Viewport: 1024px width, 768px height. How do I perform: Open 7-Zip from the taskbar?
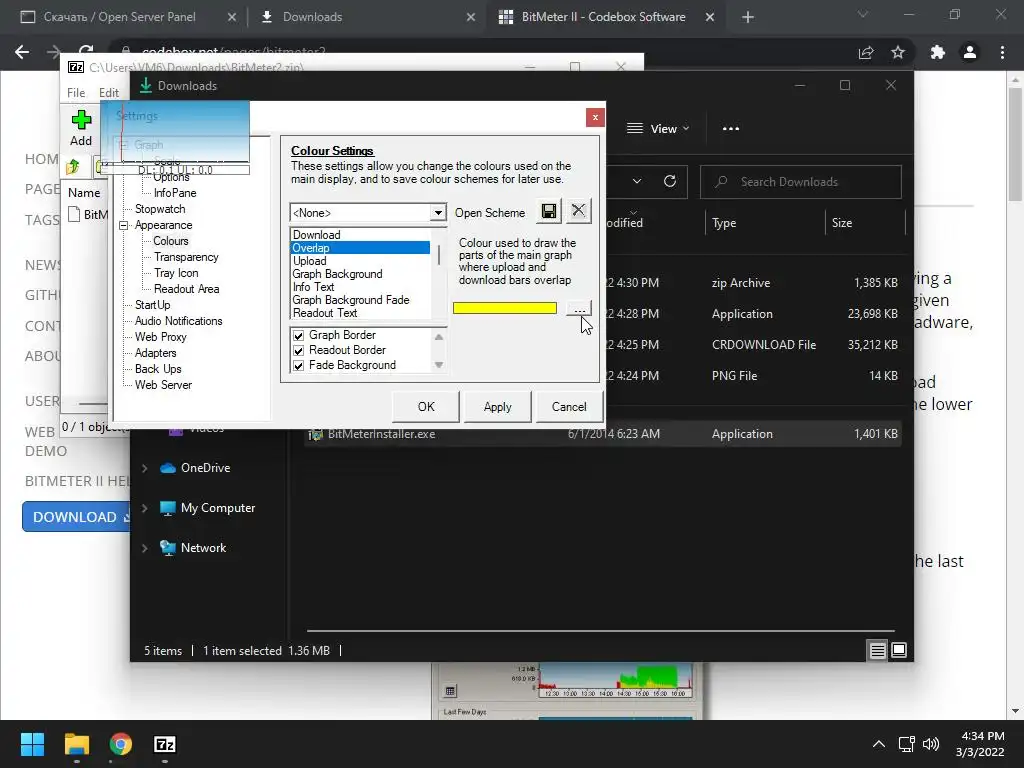point(165,744)
